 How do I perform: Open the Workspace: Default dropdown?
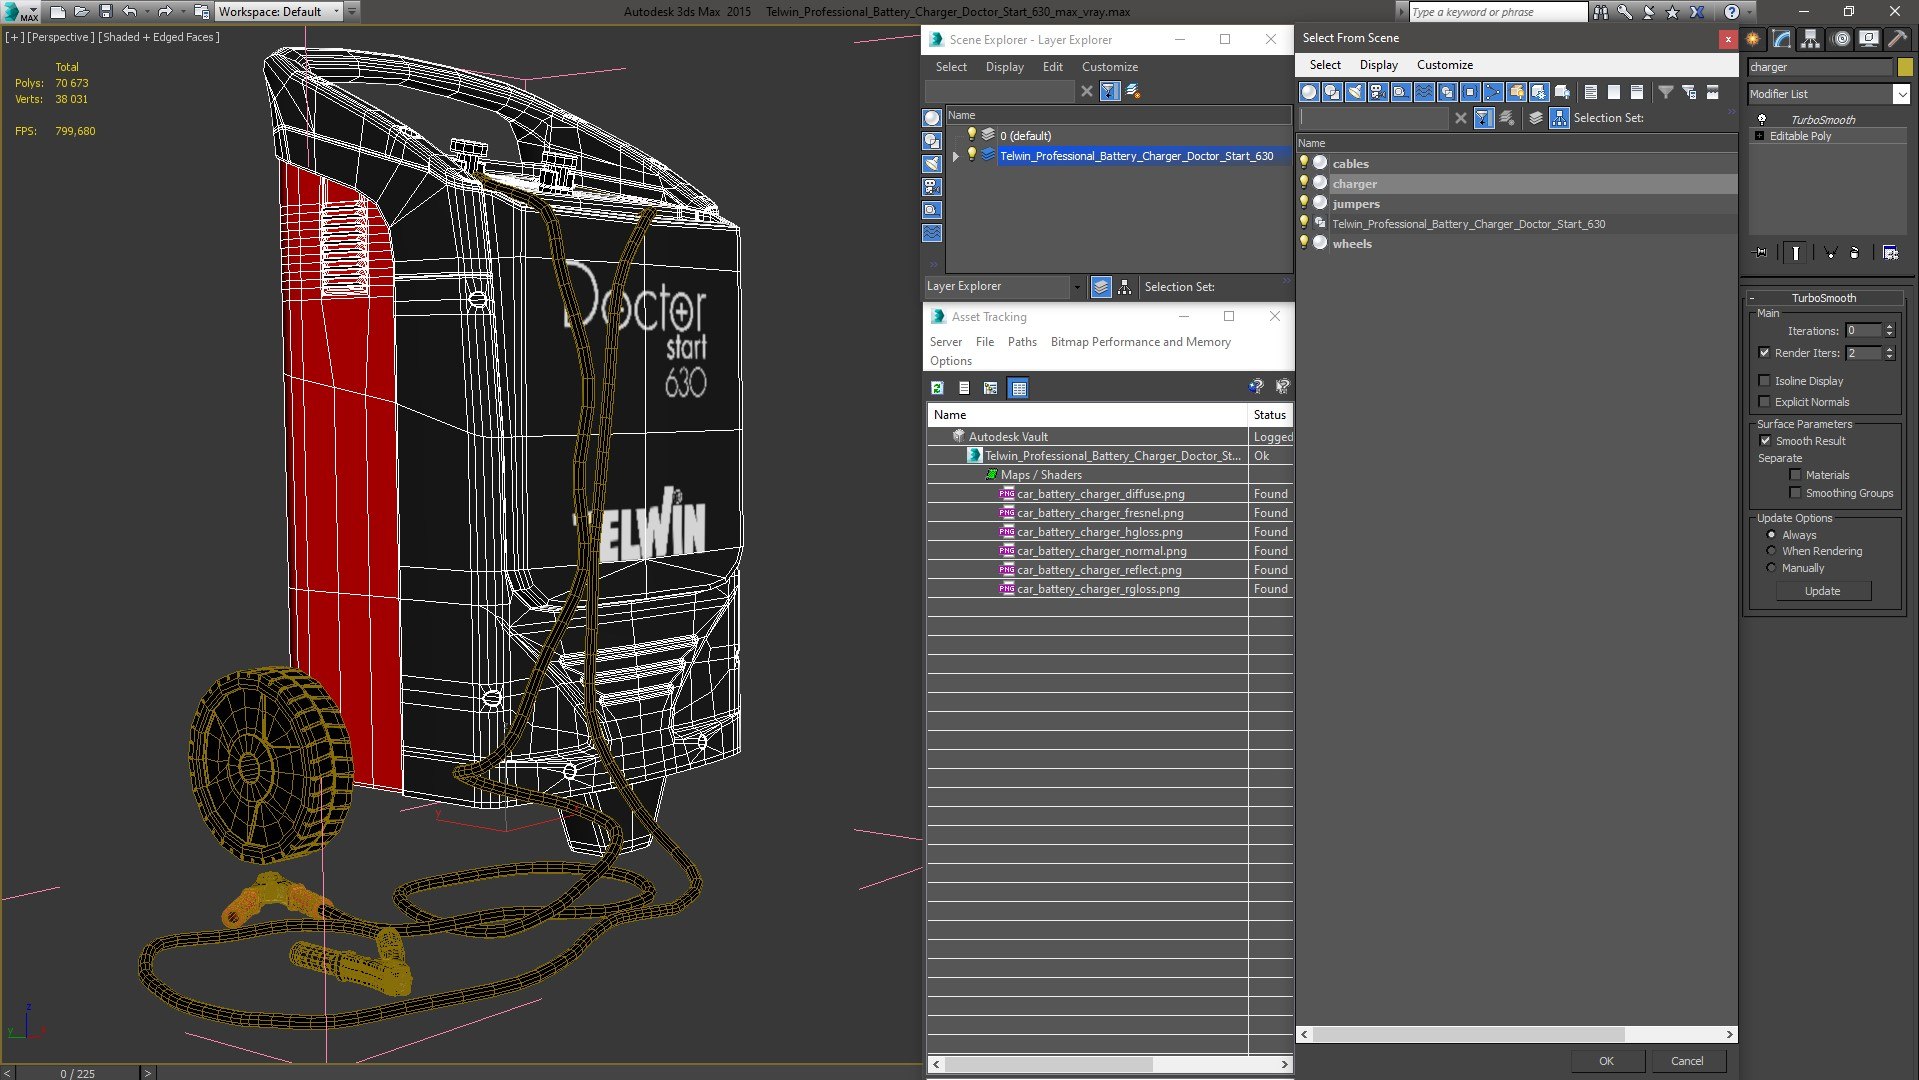point(280,12)
